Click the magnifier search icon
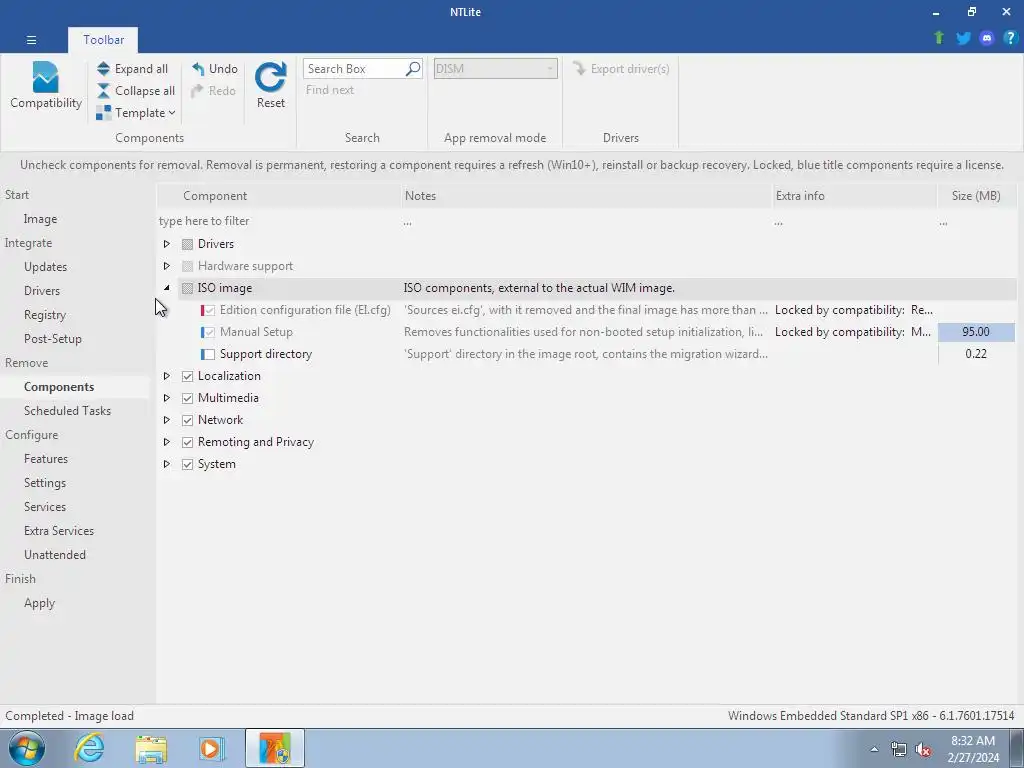Screen dimensions: 1024x768 (413, 69)
